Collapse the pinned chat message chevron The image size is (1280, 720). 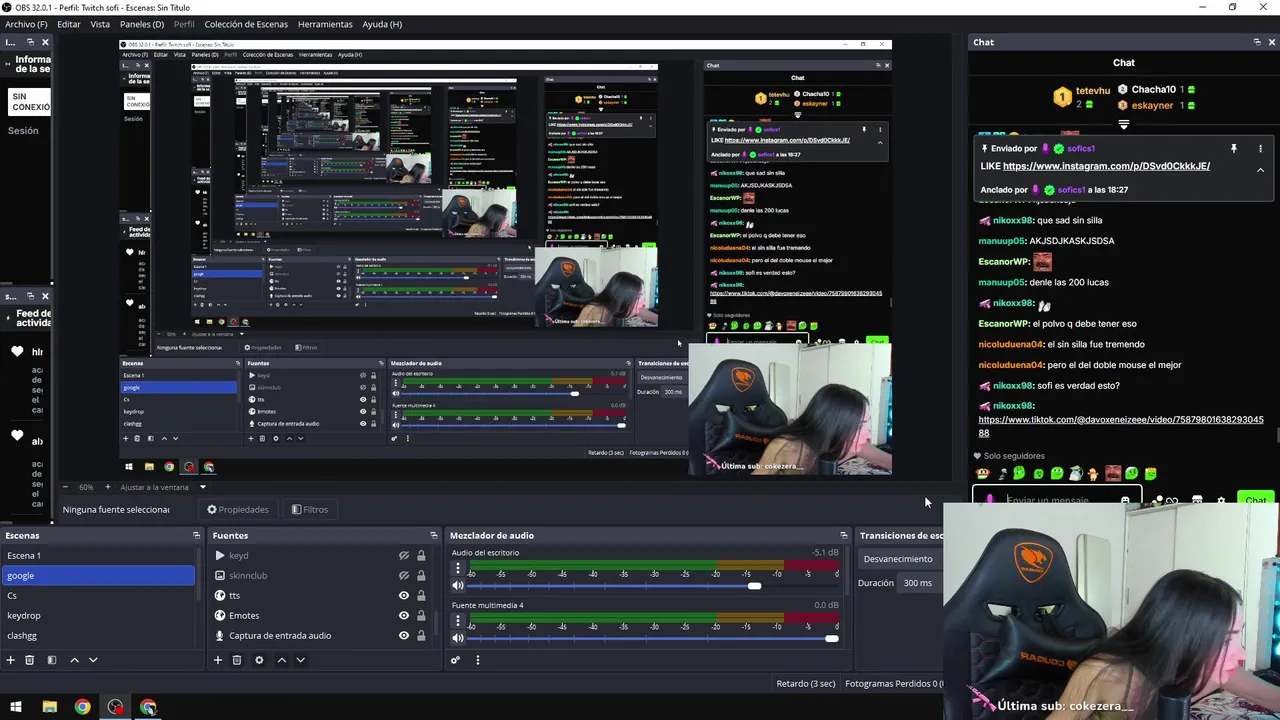[1260, 170]
